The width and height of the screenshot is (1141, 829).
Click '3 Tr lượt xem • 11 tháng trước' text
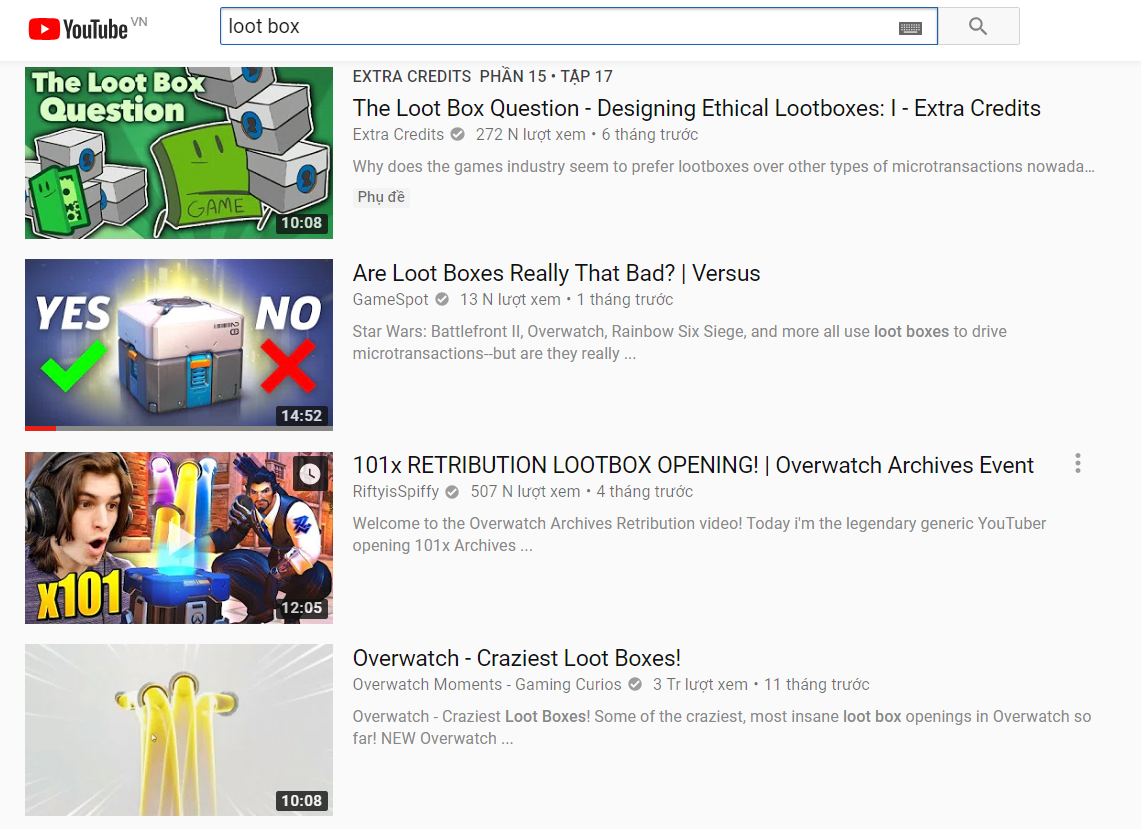761,684
